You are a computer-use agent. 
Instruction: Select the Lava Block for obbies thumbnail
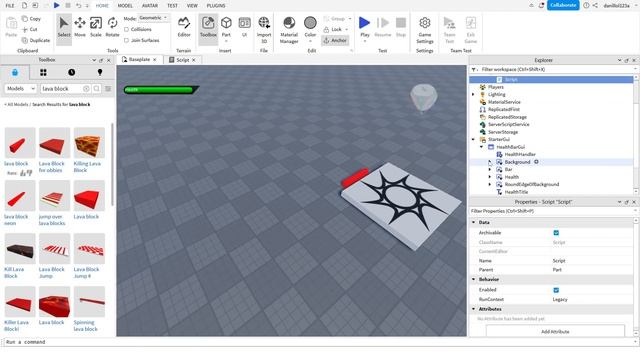point(55,143)
